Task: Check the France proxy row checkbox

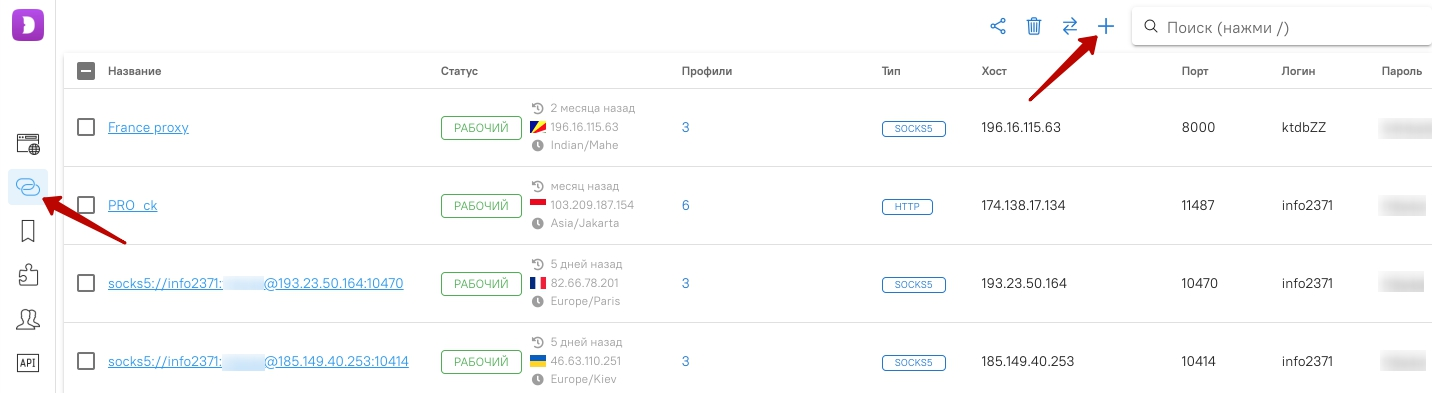Action: pyautogui.click(x=86, y=127)
